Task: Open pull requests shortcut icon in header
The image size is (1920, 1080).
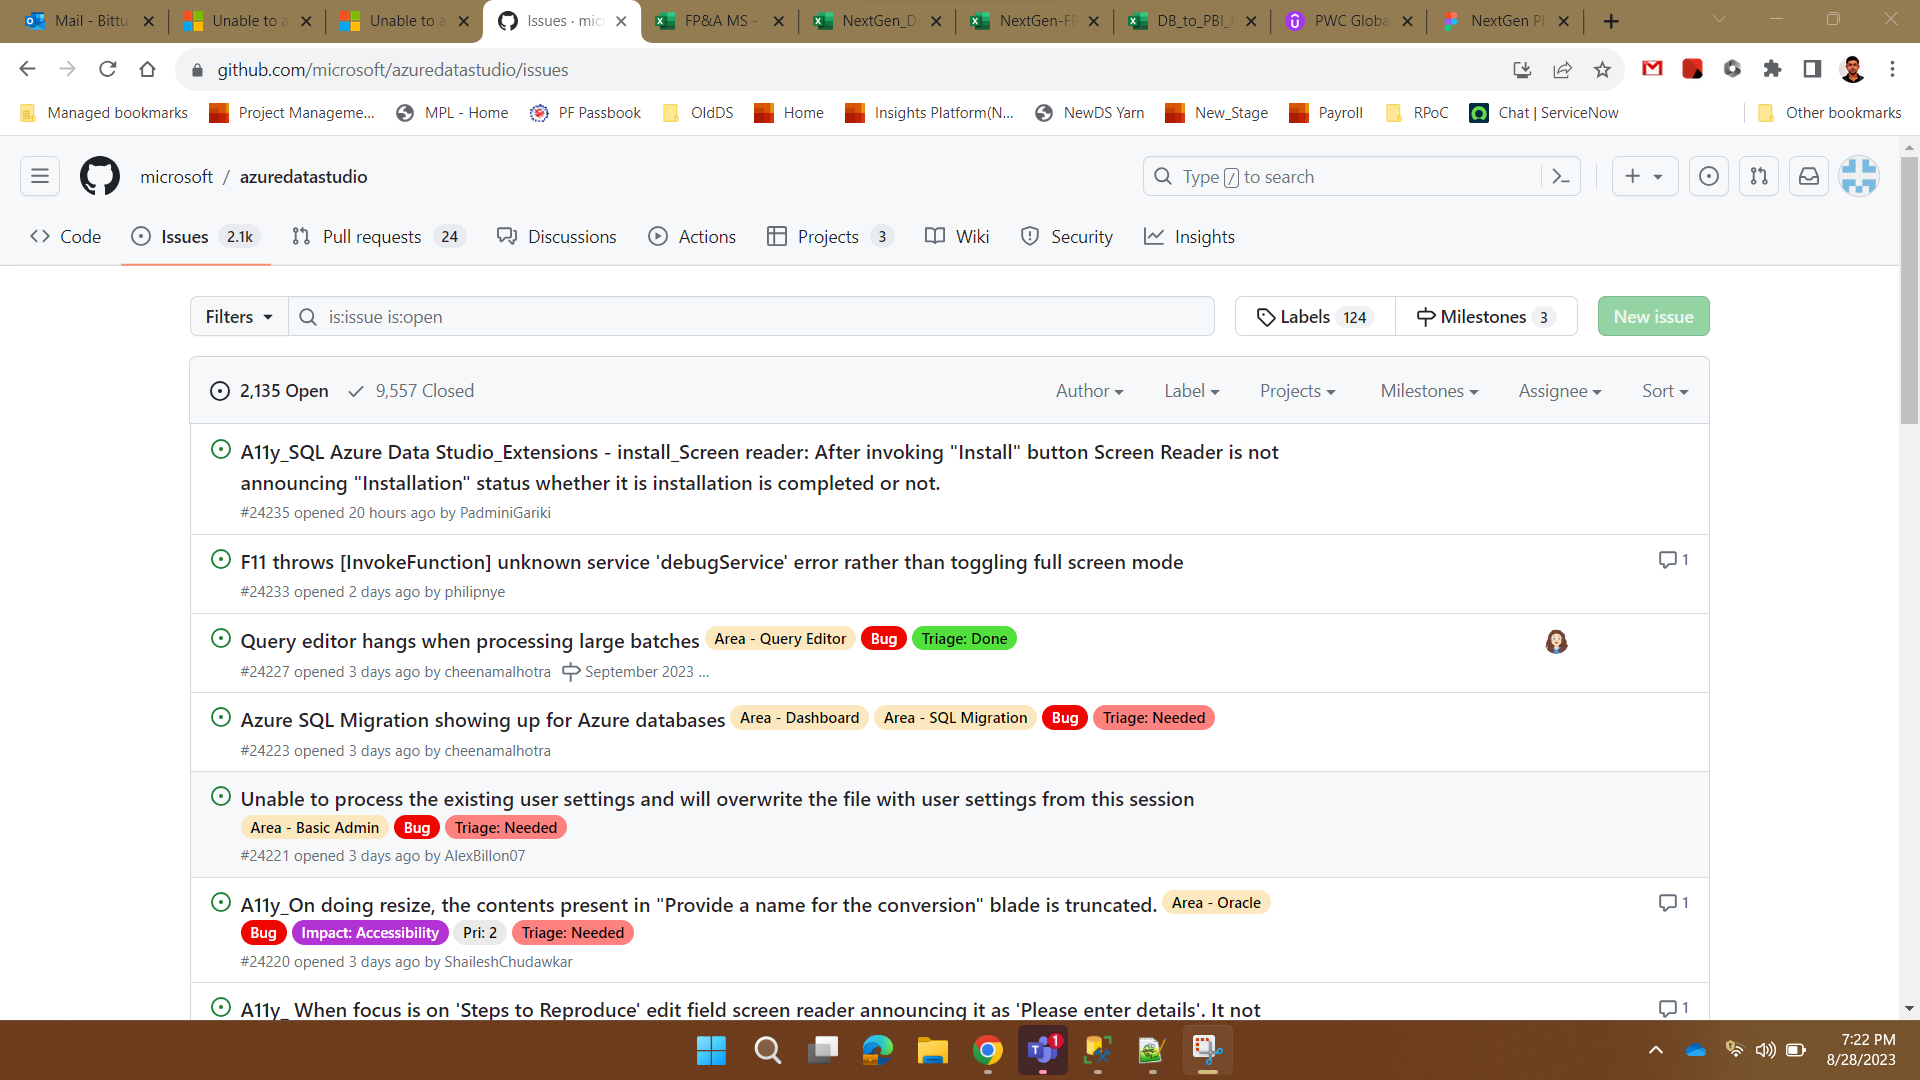Action: pos(1759,176)
